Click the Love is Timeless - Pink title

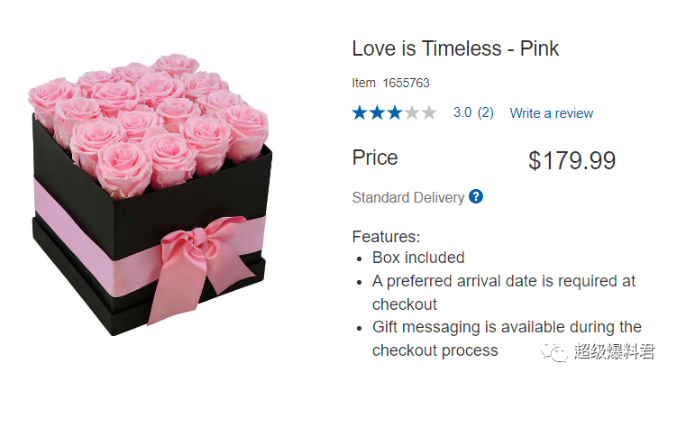455,48
